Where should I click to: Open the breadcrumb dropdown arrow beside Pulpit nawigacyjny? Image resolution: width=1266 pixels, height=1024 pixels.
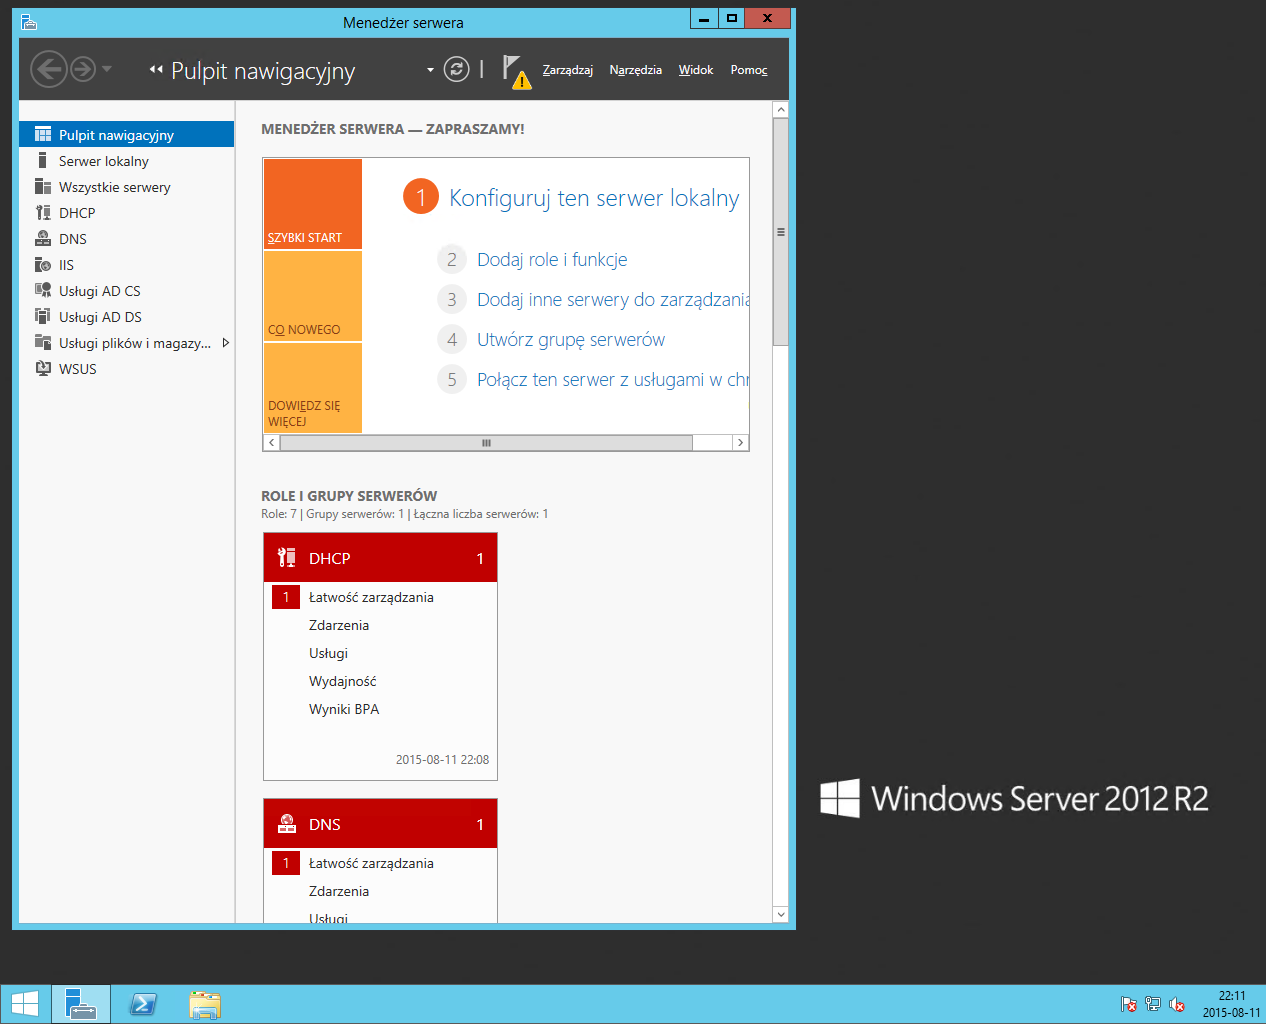click(430, 70)
